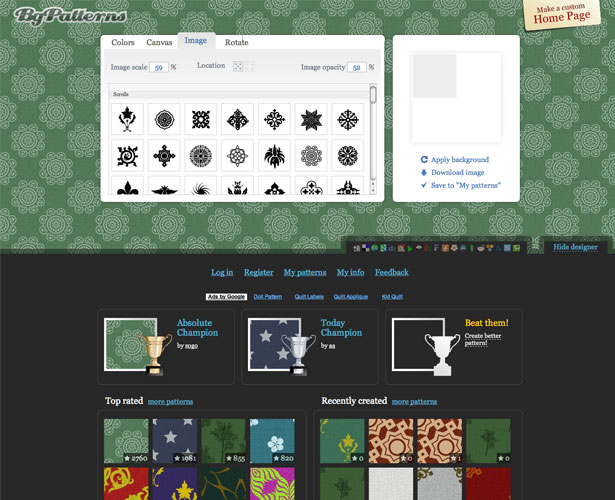This screenshot has height=500, width=615.
Task: Click the Ads by Google label
Action: (x=226, y=297)
